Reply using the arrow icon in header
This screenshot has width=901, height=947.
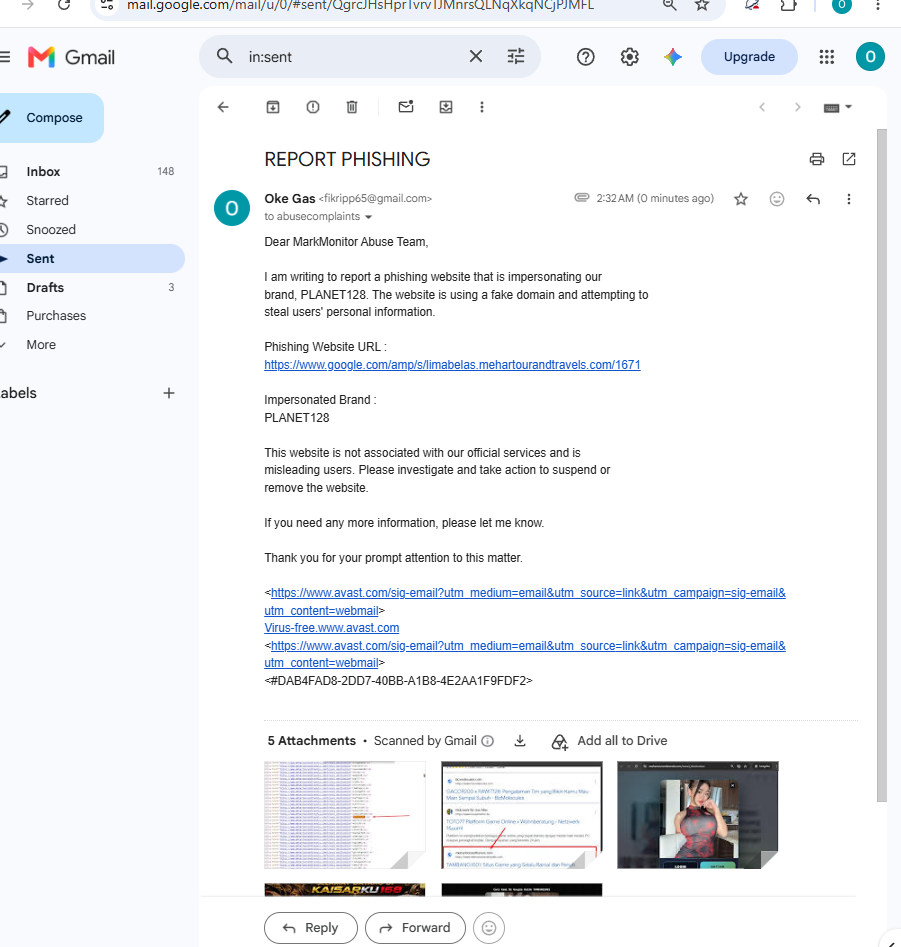(x=813, y=199)
